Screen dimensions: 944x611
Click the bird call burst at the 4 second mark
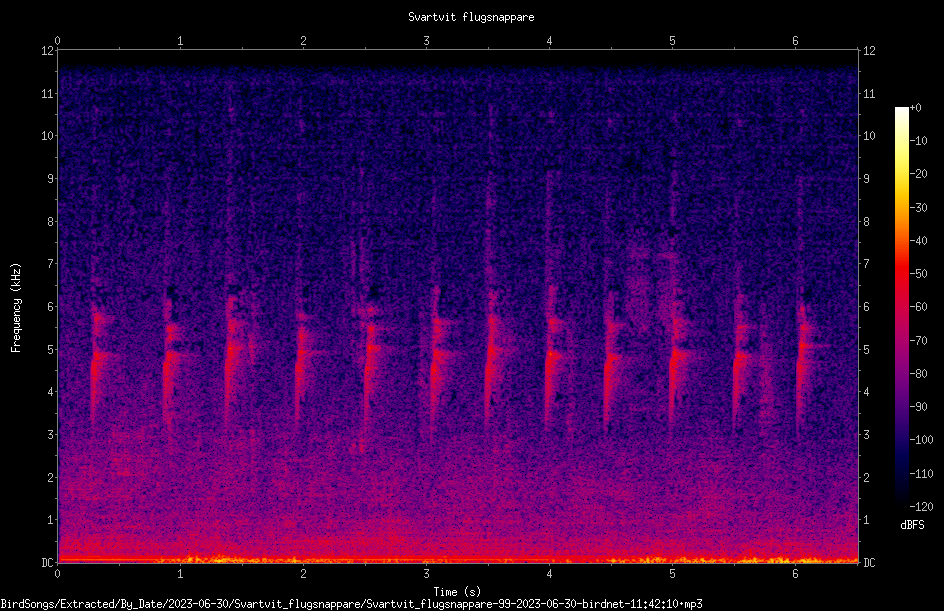coord(551,355)
